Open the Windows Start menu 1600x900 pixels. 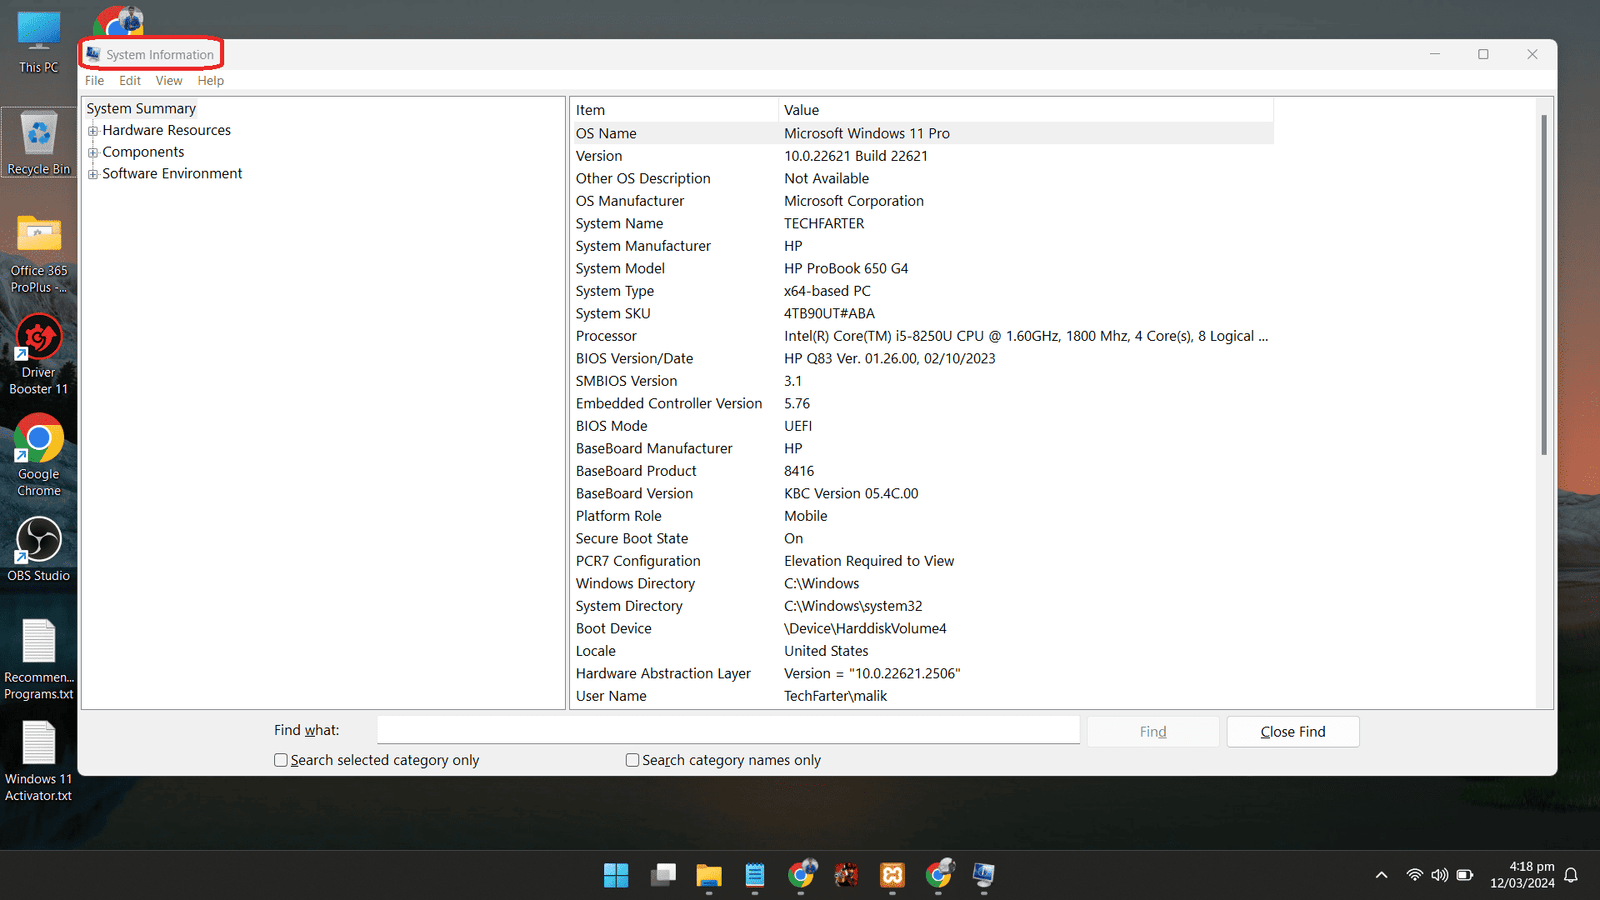(616, 875)
